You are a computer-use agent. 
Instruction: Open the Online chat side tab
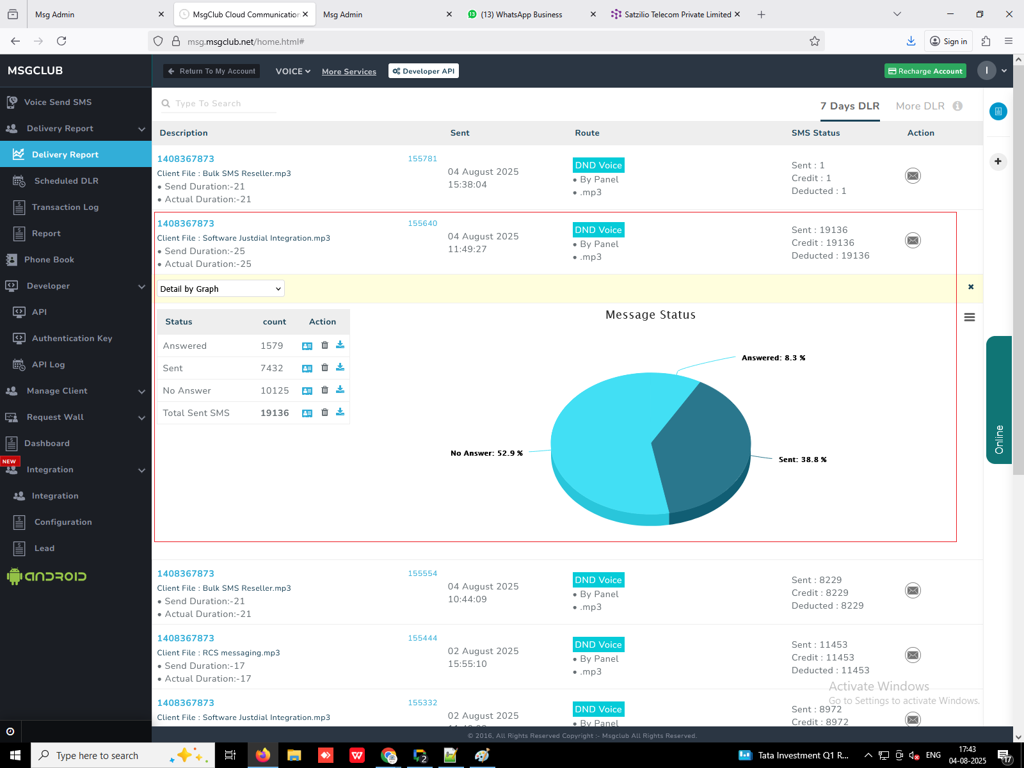pyautogui.click(x=999, y=400)
